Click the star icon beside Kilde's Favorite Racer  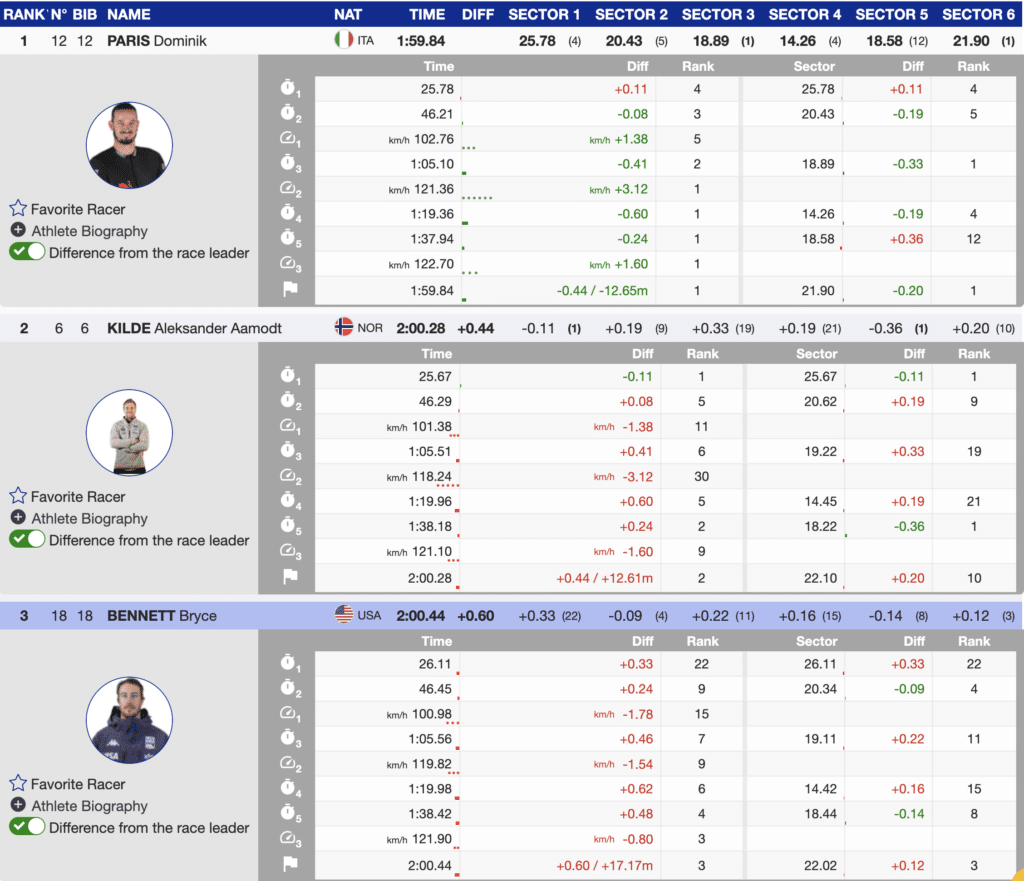pos(18,496)
